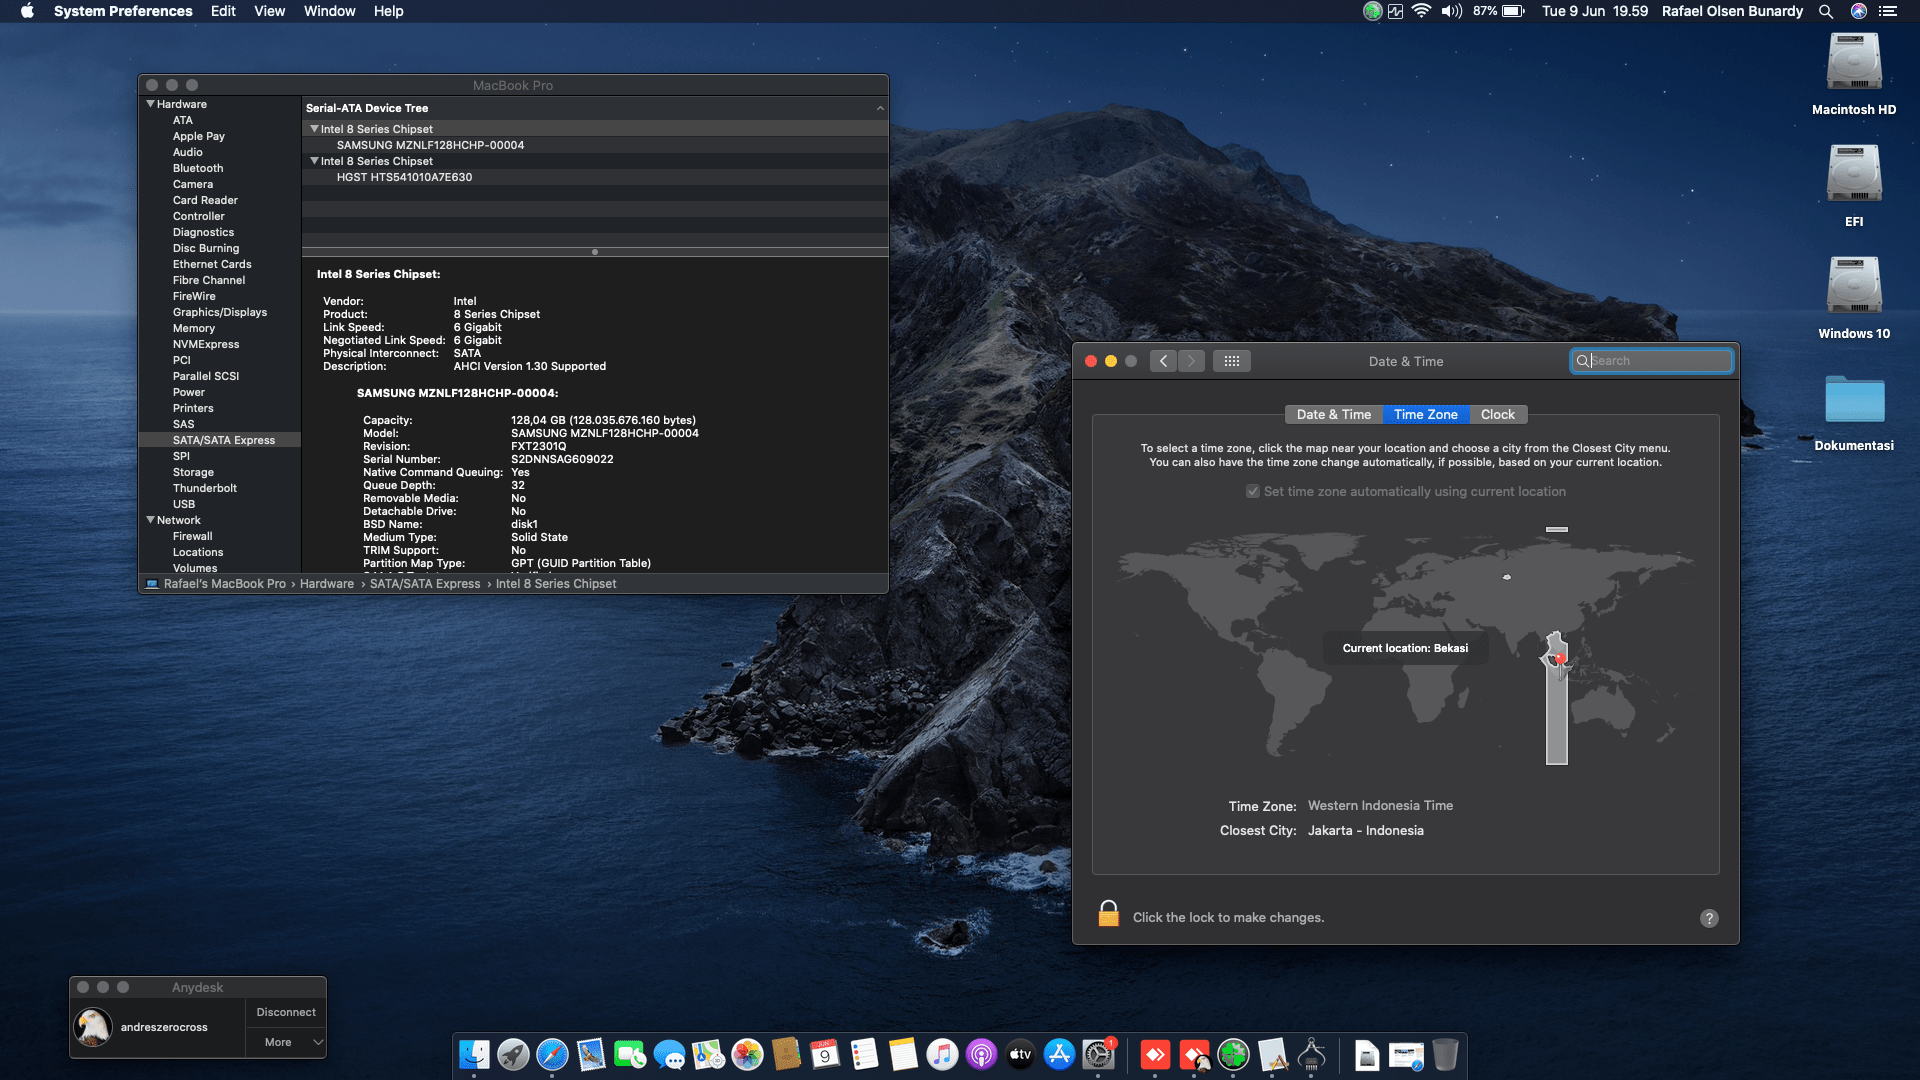The image size is (1920, 1080).
Task: Open the Window menu
Action: (x=329, y=11)
